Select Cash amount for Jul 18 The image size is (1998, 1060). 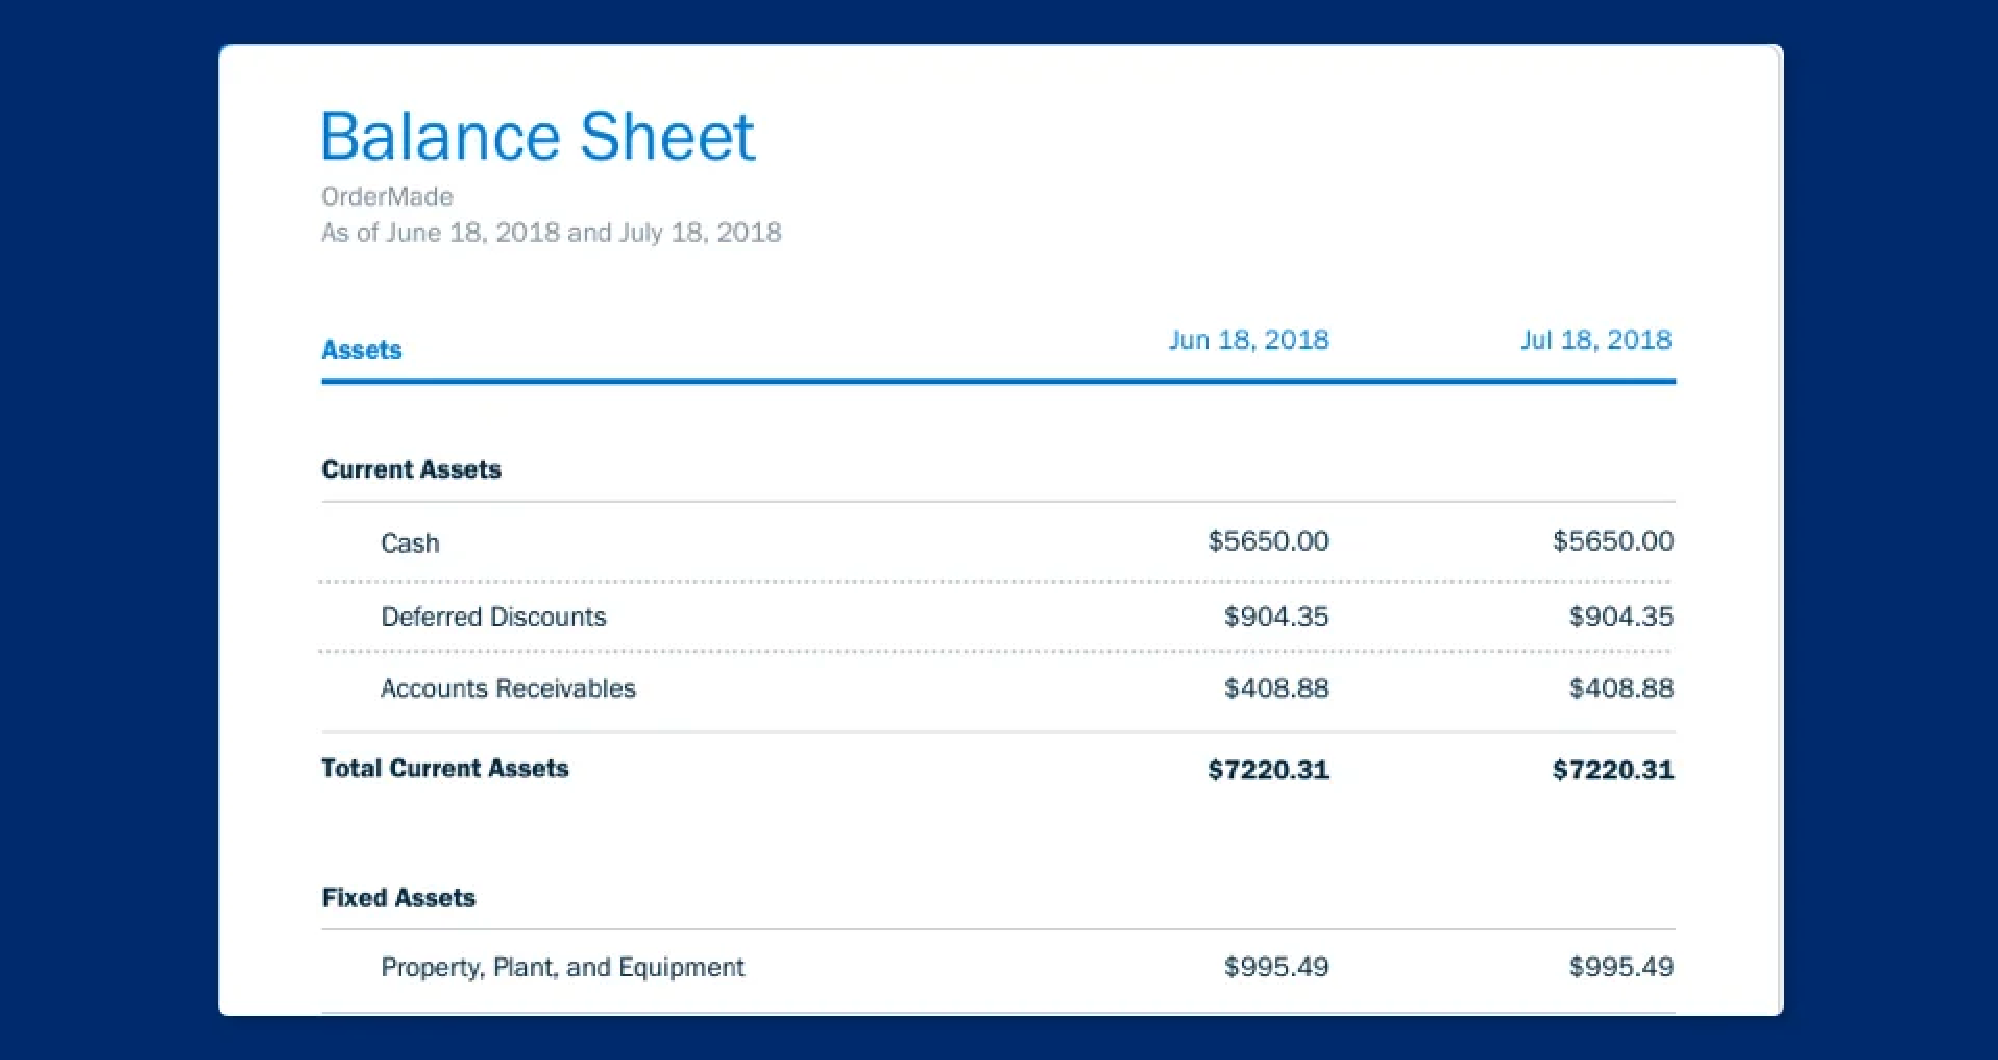coord(1612,541)
